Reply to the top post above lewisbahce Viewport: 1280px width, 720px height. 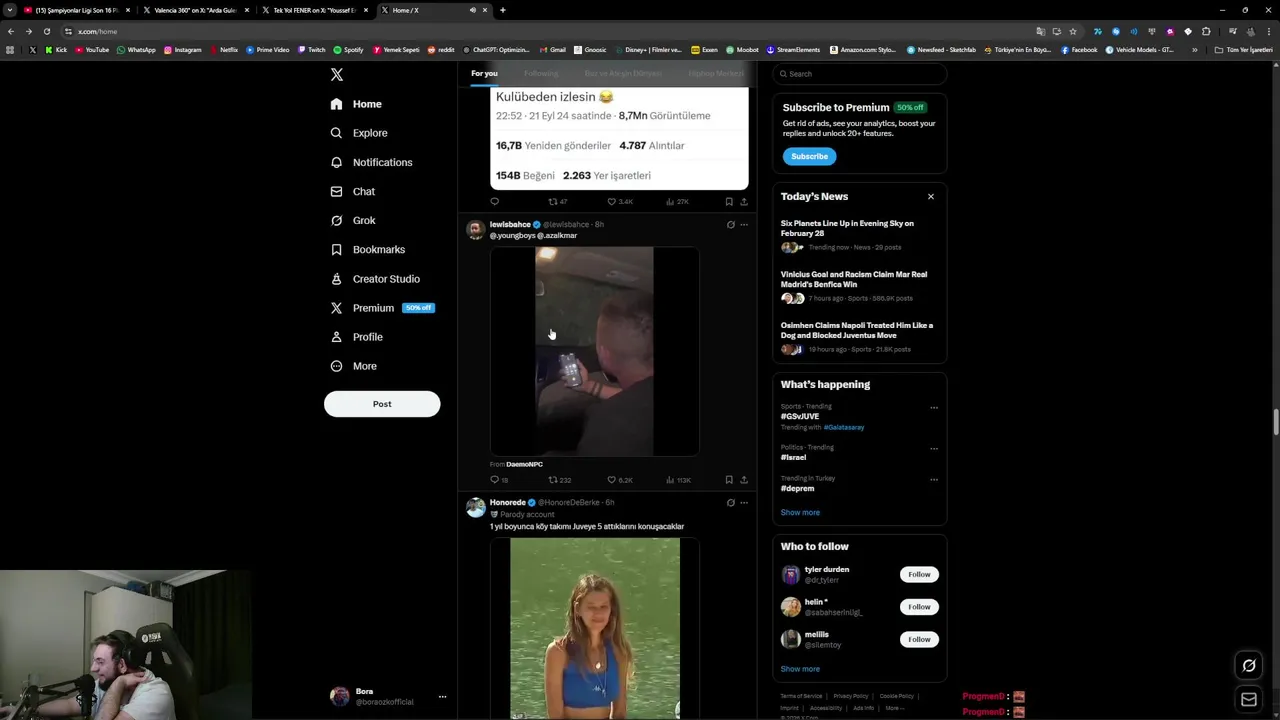[494, 202]
